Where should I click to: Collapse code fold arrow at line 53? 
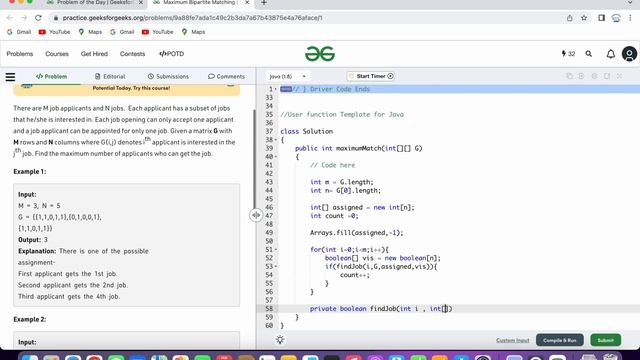pyautogui.click(x=276, y=267)
